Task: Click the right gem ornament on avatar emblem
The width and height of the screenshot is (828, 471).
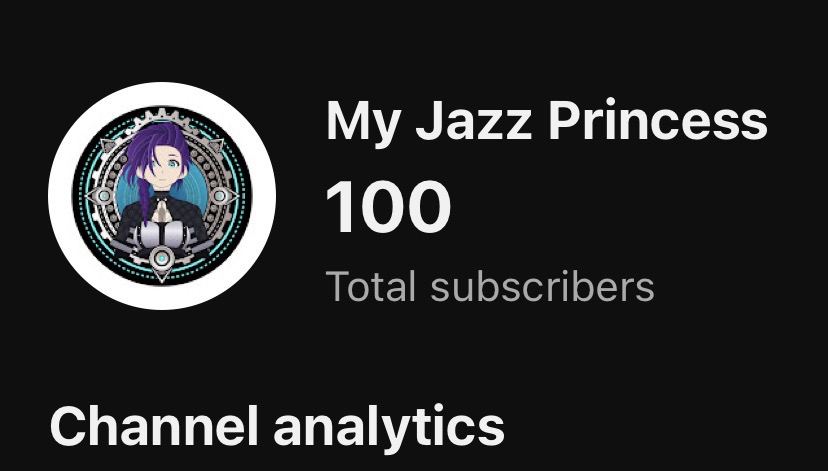Action: click(219, 196)
